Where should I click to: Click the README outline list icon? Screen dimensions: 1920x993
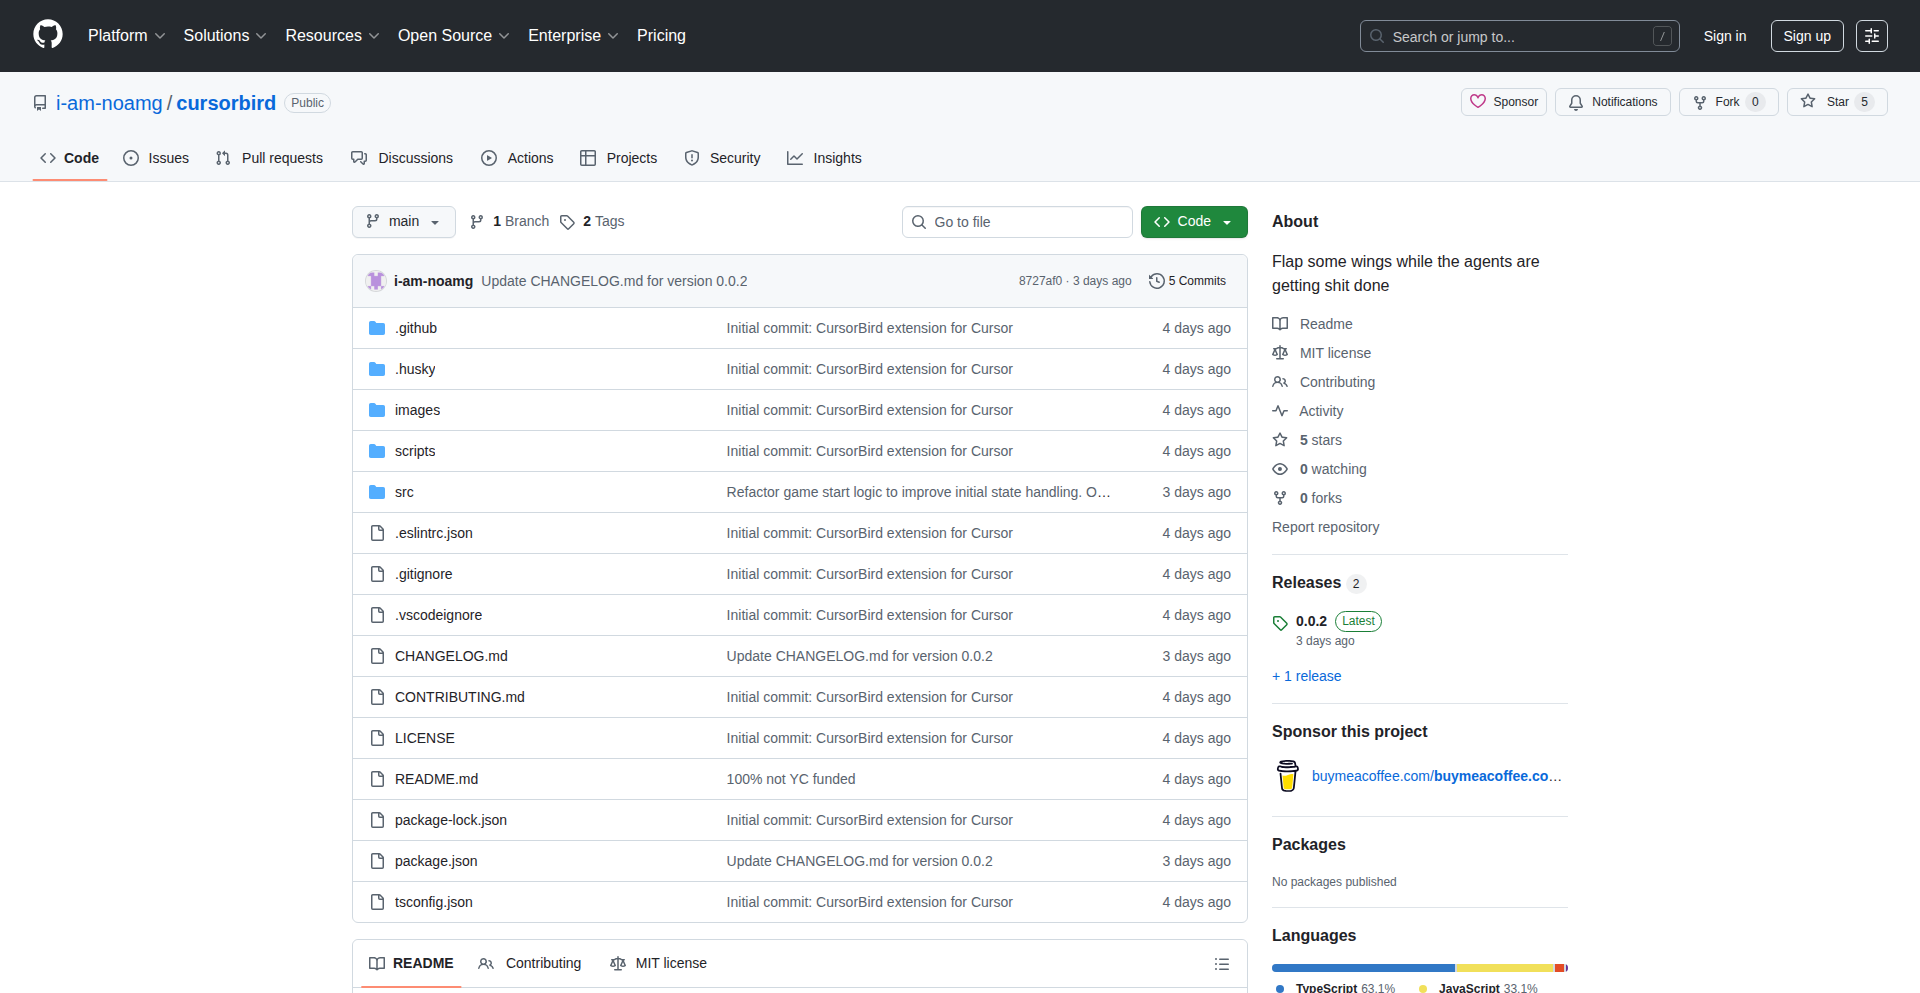coord(1221,964)
